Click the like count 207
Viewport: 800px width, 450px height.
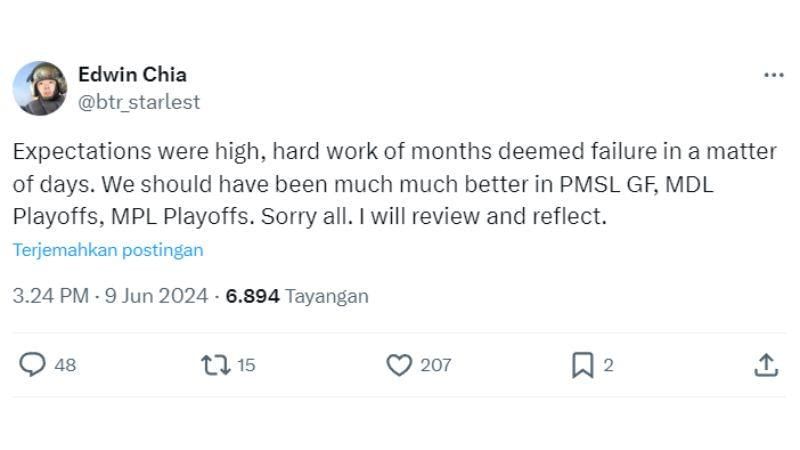pos(436,365)
